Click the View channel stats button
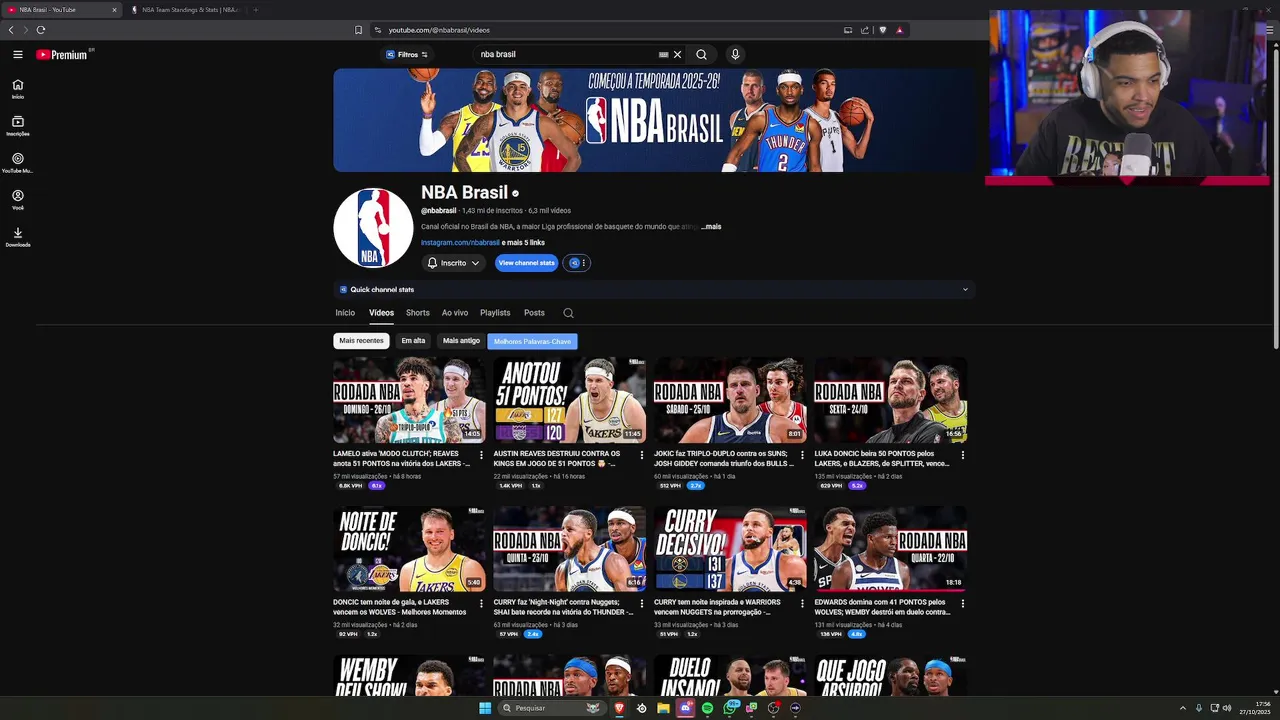 (526, 263)
